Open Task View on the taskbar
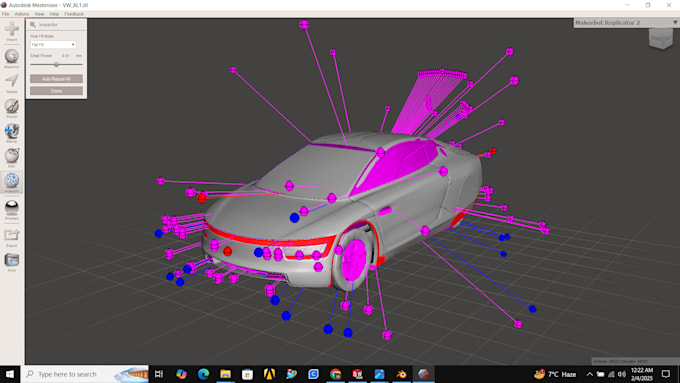Screen dimensions: 680x383 (159, 374)
